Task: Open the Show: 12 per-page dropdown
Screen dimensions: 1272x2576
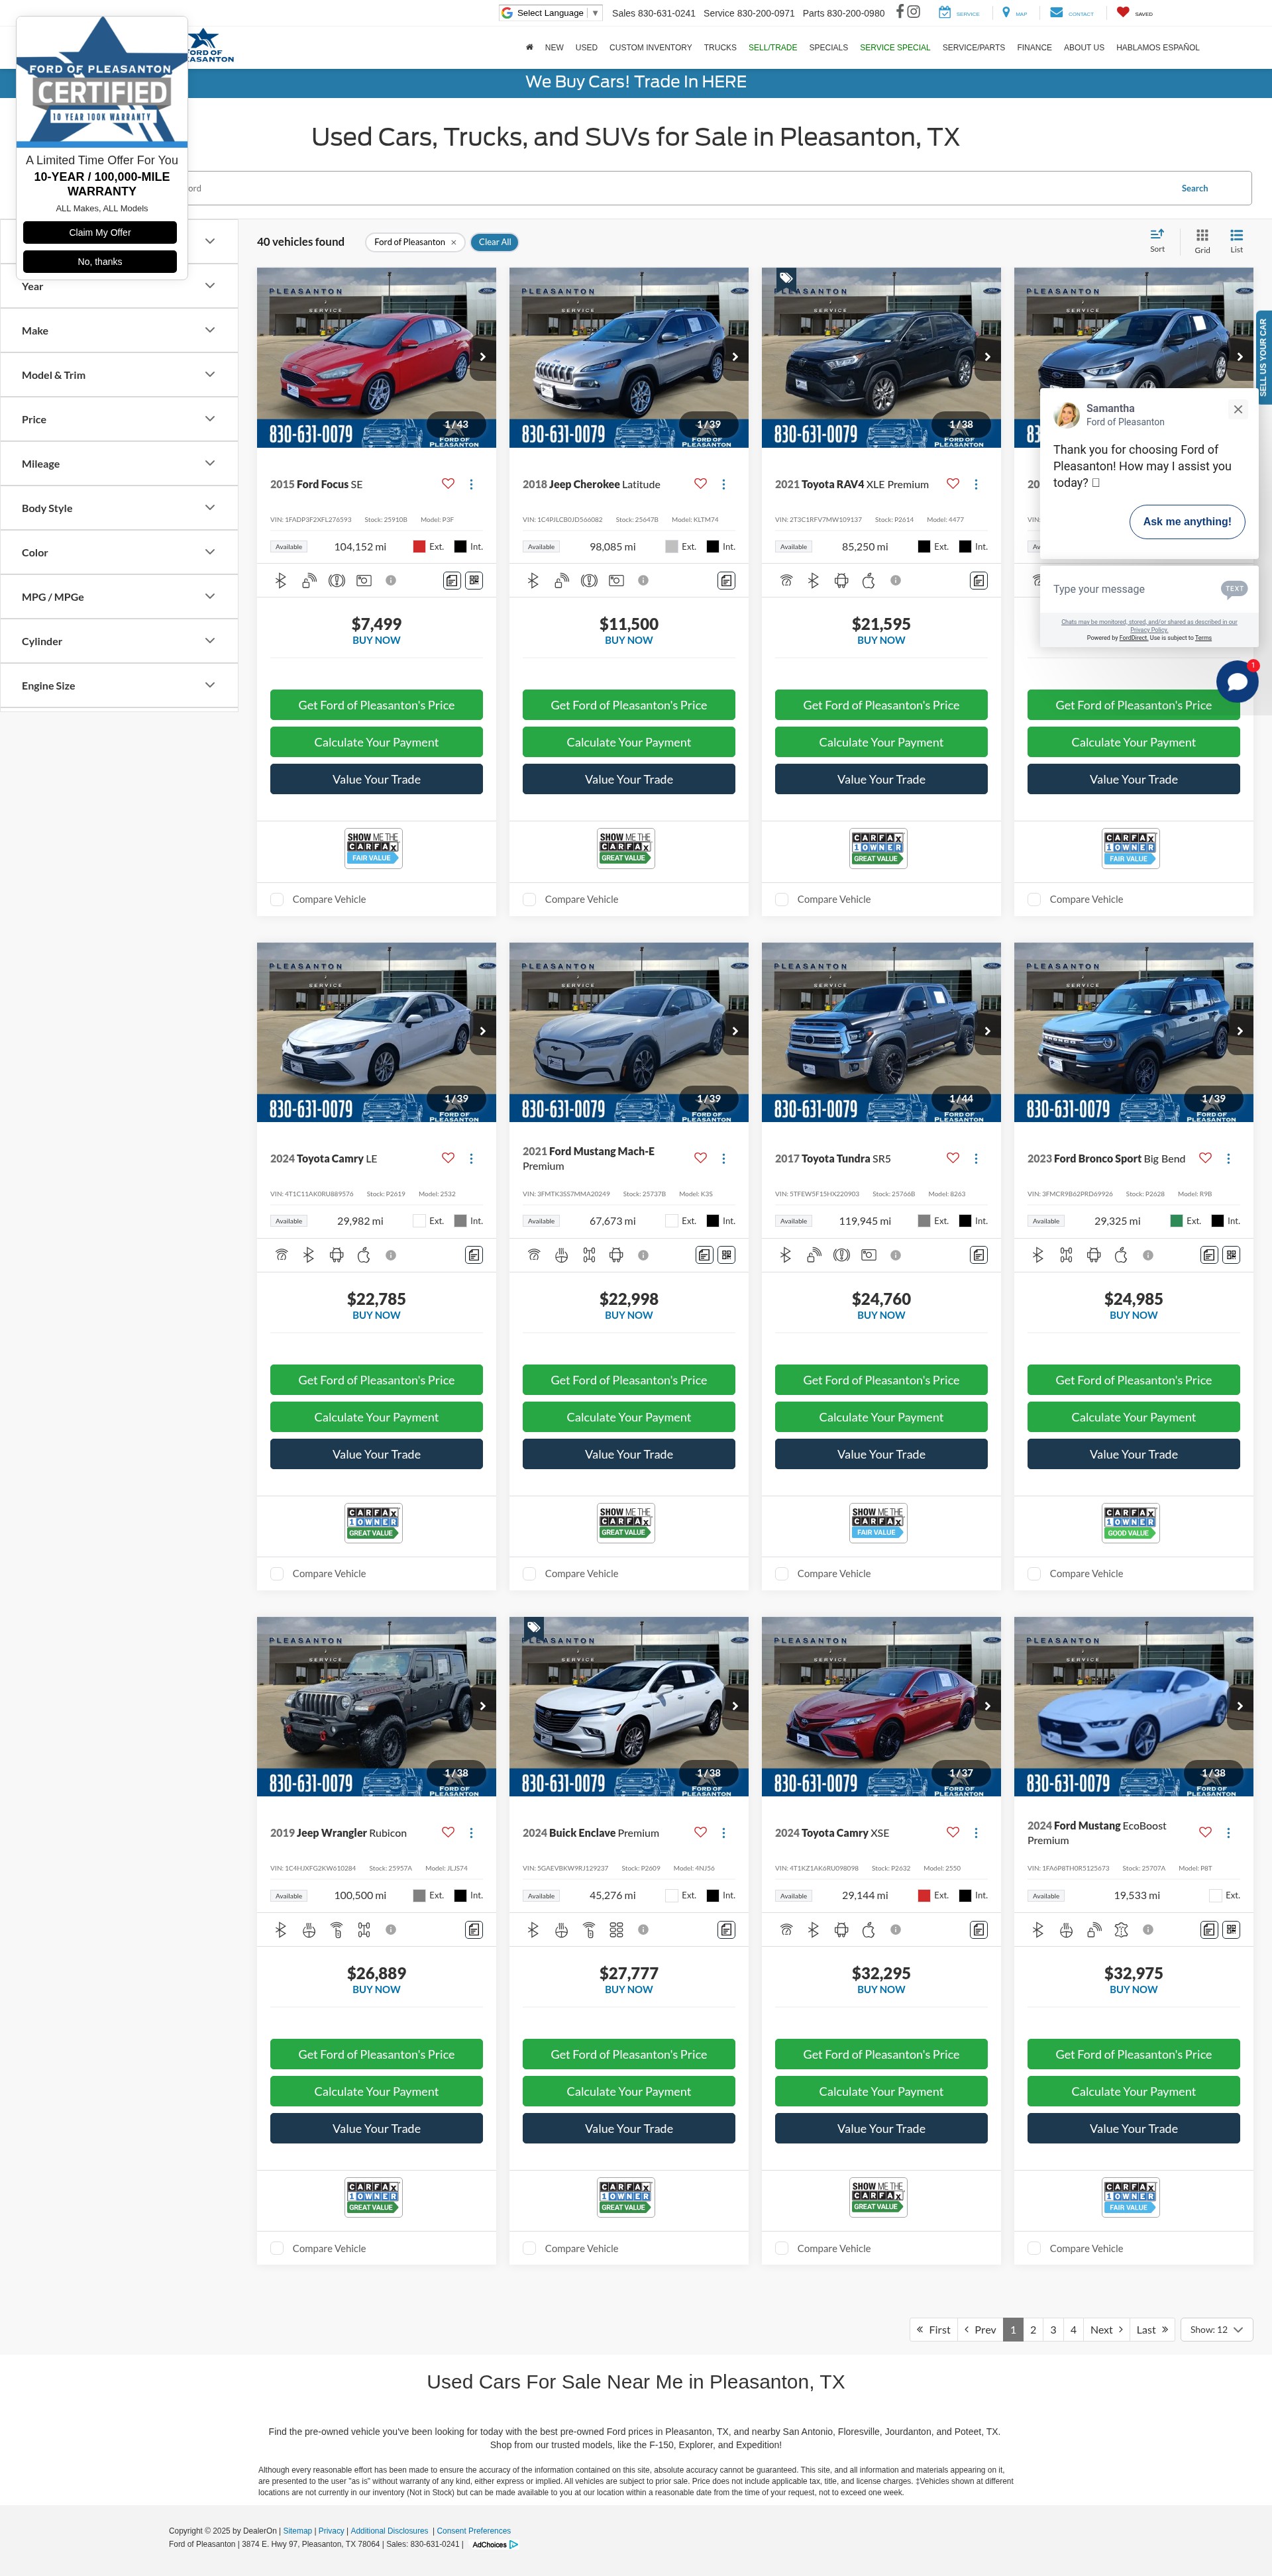Action: pyautogui.click(x=1216, y=2329)
